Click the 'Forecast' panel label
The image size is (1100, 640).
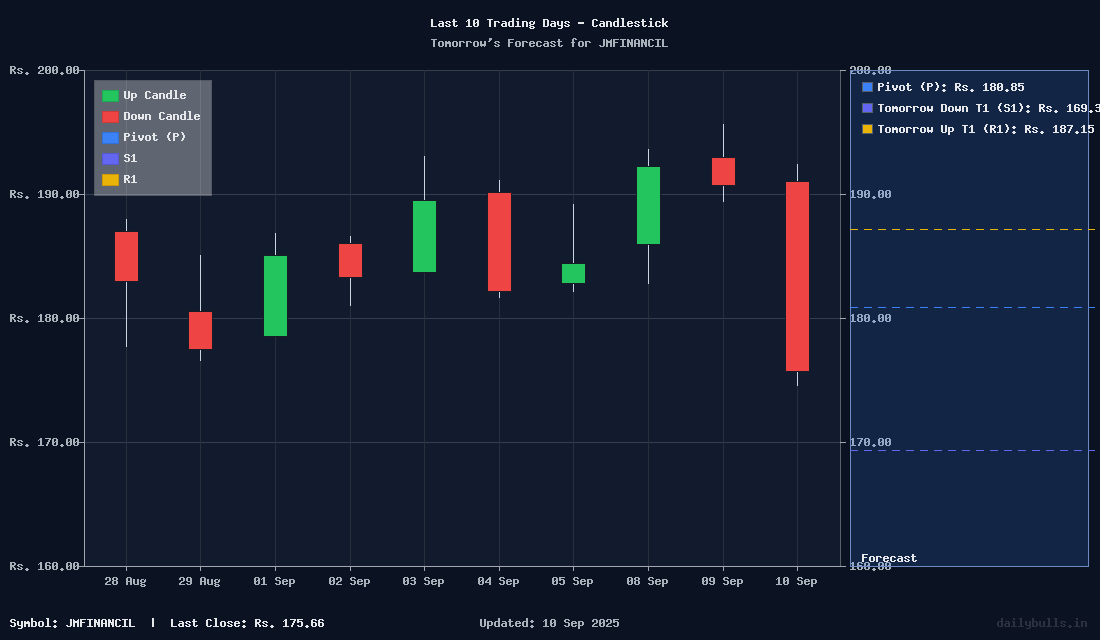[889, 558]
